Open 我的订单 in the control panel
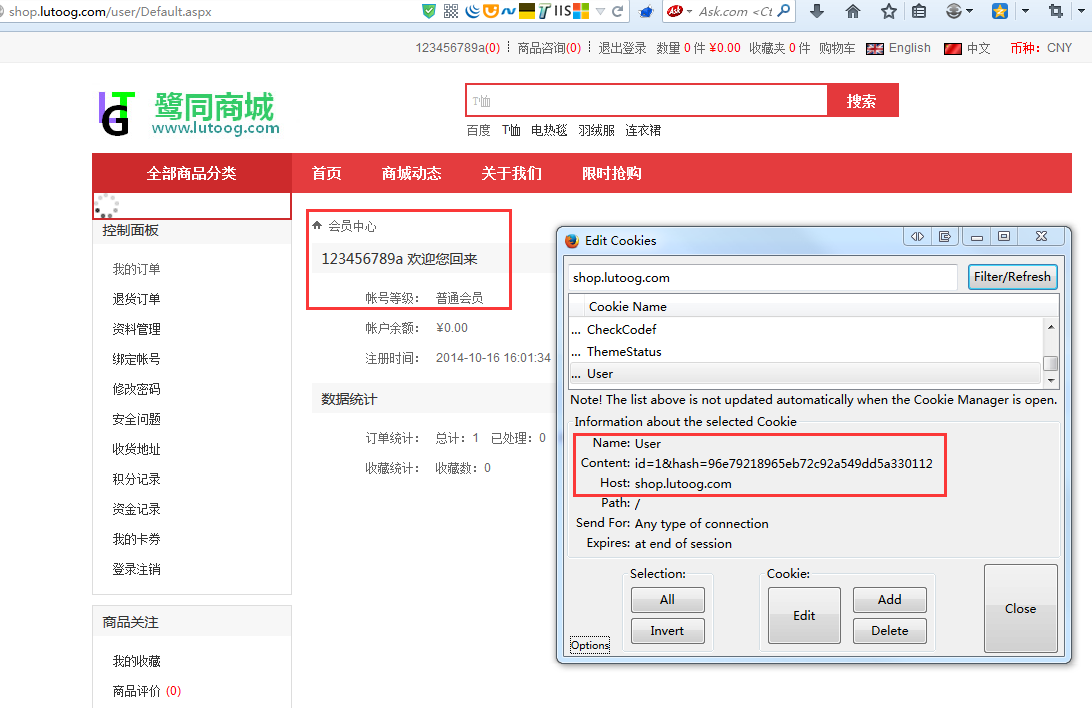 [x=136, y=269]
